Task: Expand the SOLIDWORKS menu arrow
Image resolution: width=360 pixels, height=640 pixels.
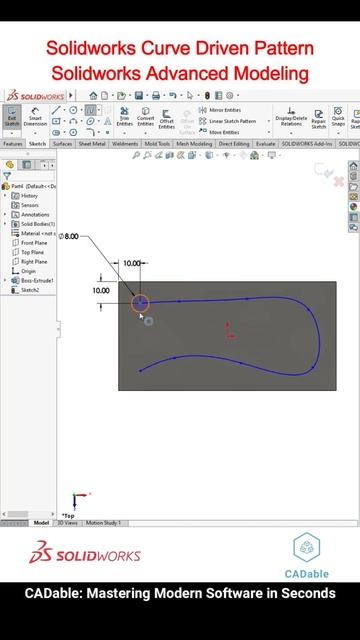Action: click(71, 96)
